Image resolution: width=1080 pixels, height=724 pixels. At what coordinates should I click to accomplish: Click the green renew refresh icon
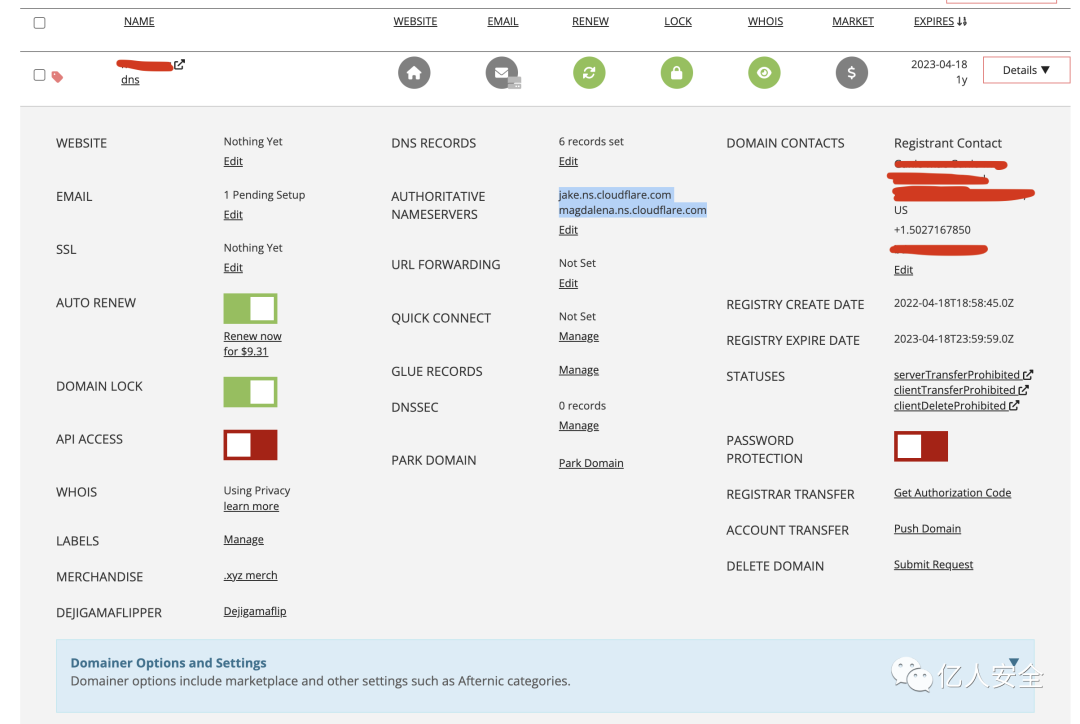pos(590,72)
